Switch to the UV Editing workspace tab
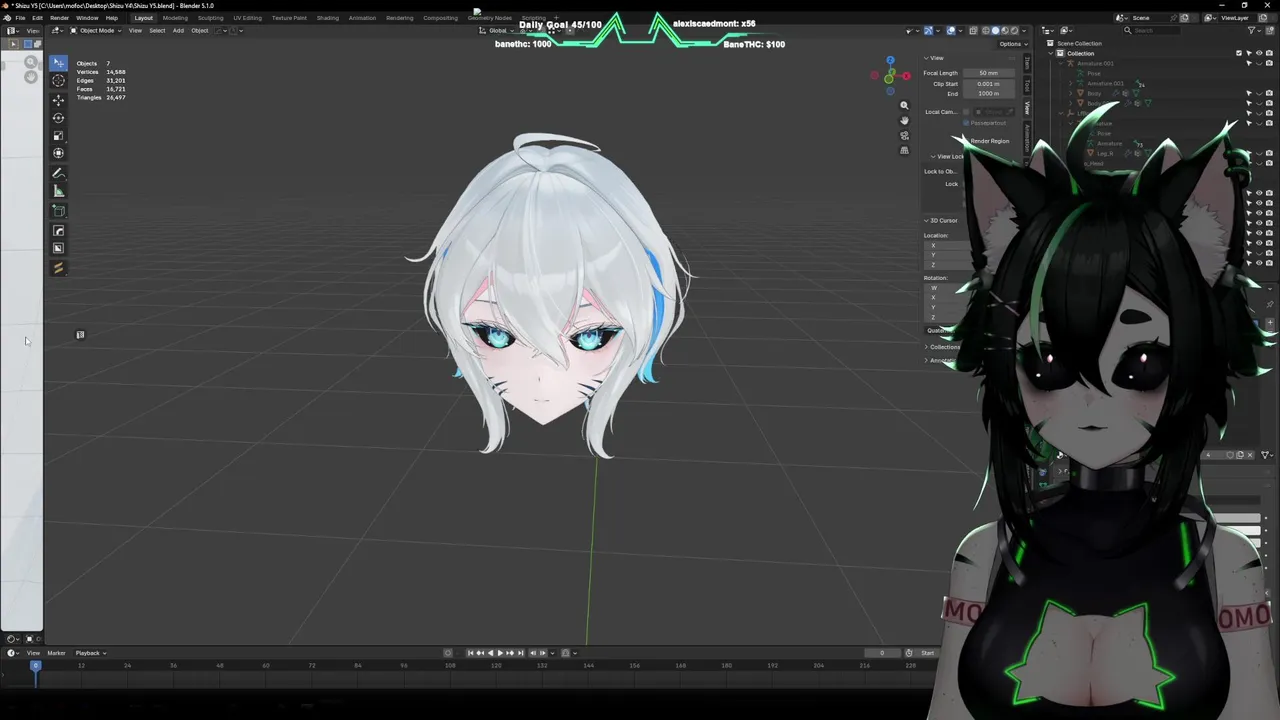1280x720 pixels. [247, 18]
